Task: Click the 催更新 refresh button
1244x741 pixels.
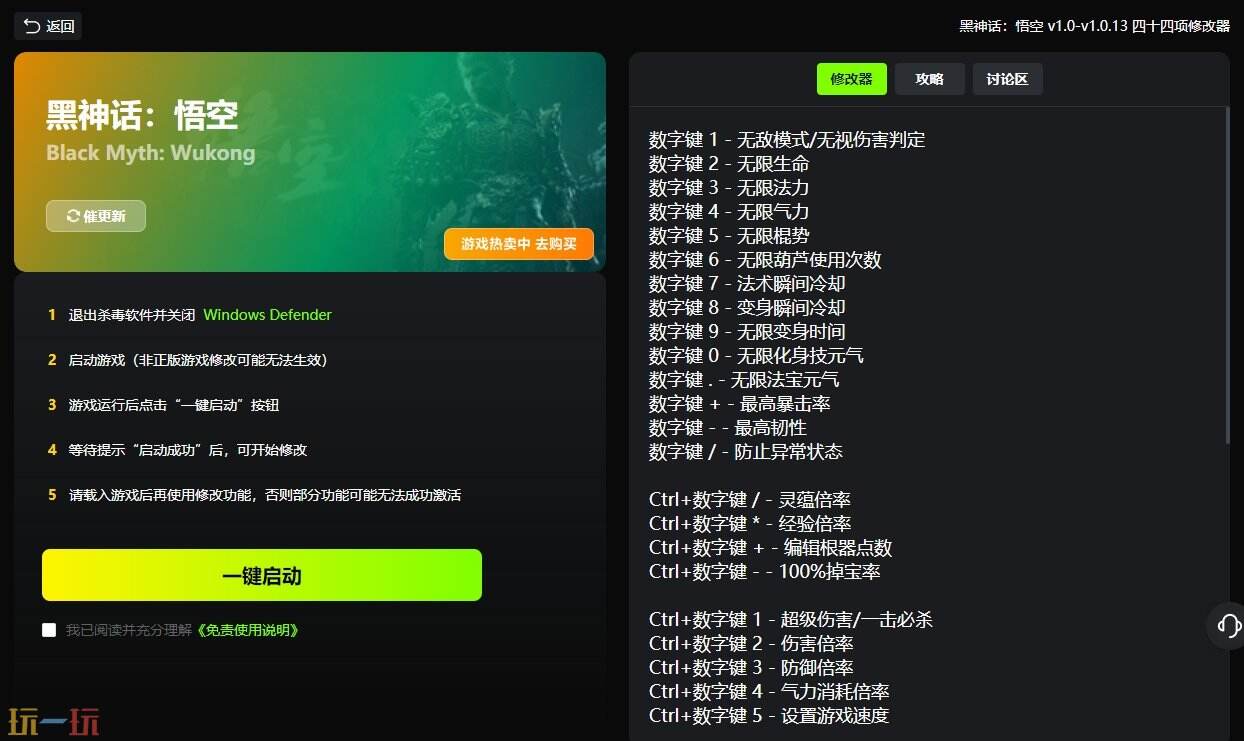Action: click(x=96, y=216)
